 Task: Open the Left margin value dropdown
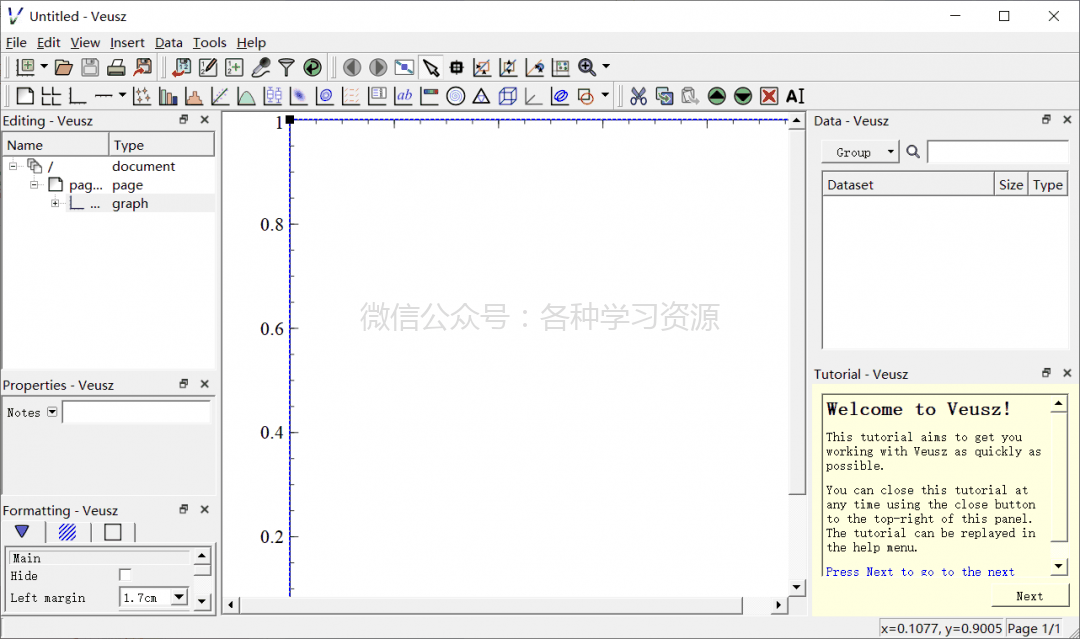(177, 597)
